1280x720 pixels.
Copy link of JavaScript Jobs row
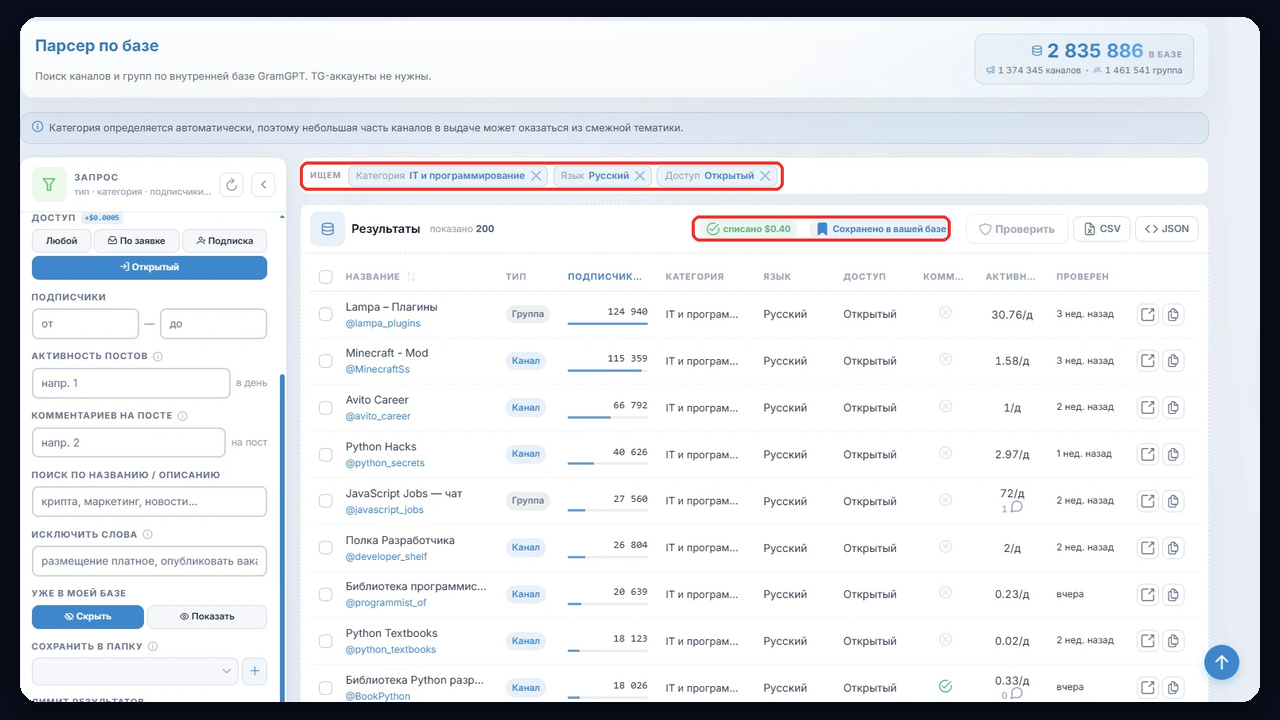pyautogui.click(x=1173, y=500)
